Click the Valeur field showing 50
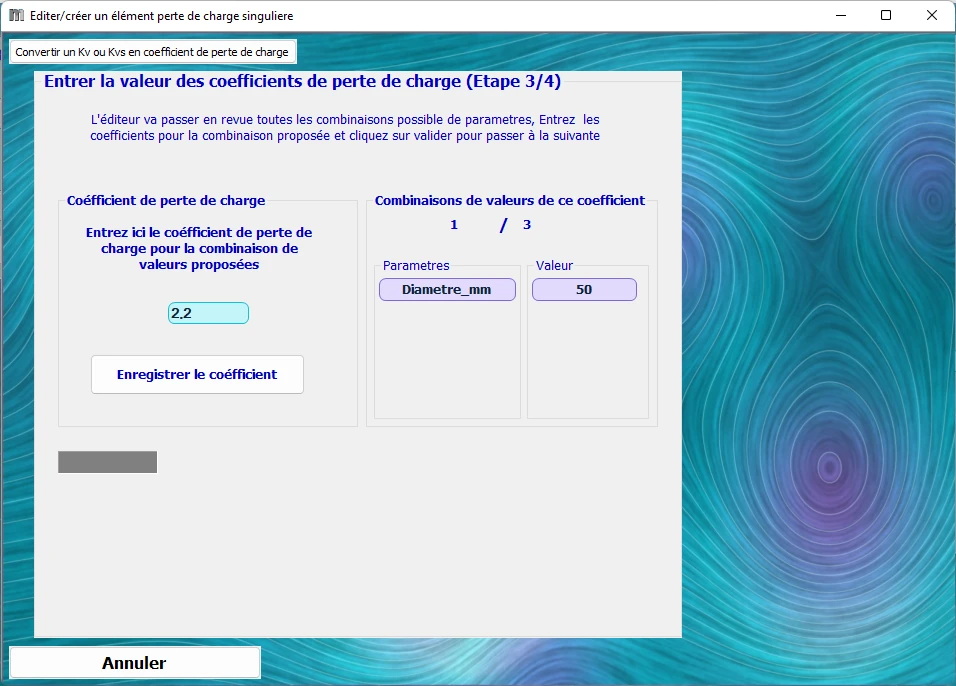Screen dimensions: 956x686 pos(584,290)
